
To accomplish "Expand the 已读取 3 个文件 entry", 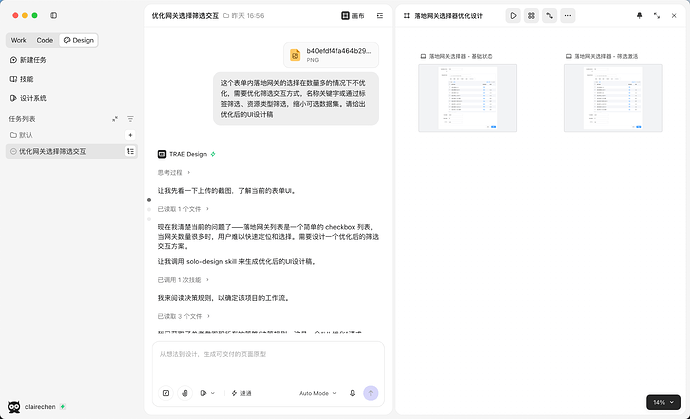I will click(184, 316).
